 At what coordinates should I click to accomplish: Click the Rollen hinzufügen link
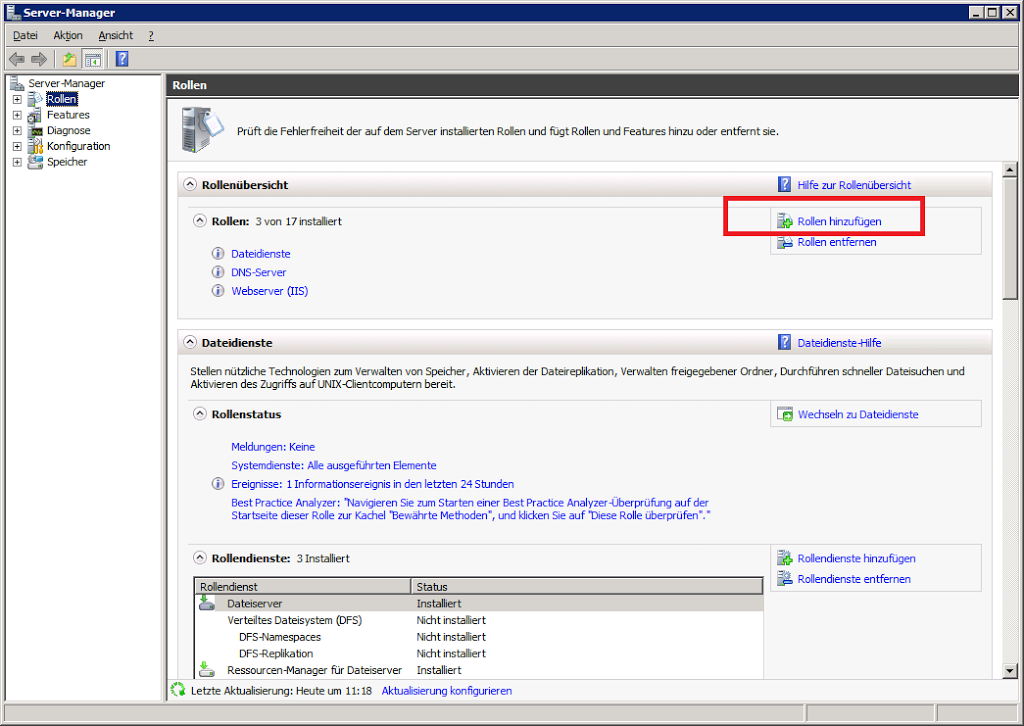click(839, 221)
